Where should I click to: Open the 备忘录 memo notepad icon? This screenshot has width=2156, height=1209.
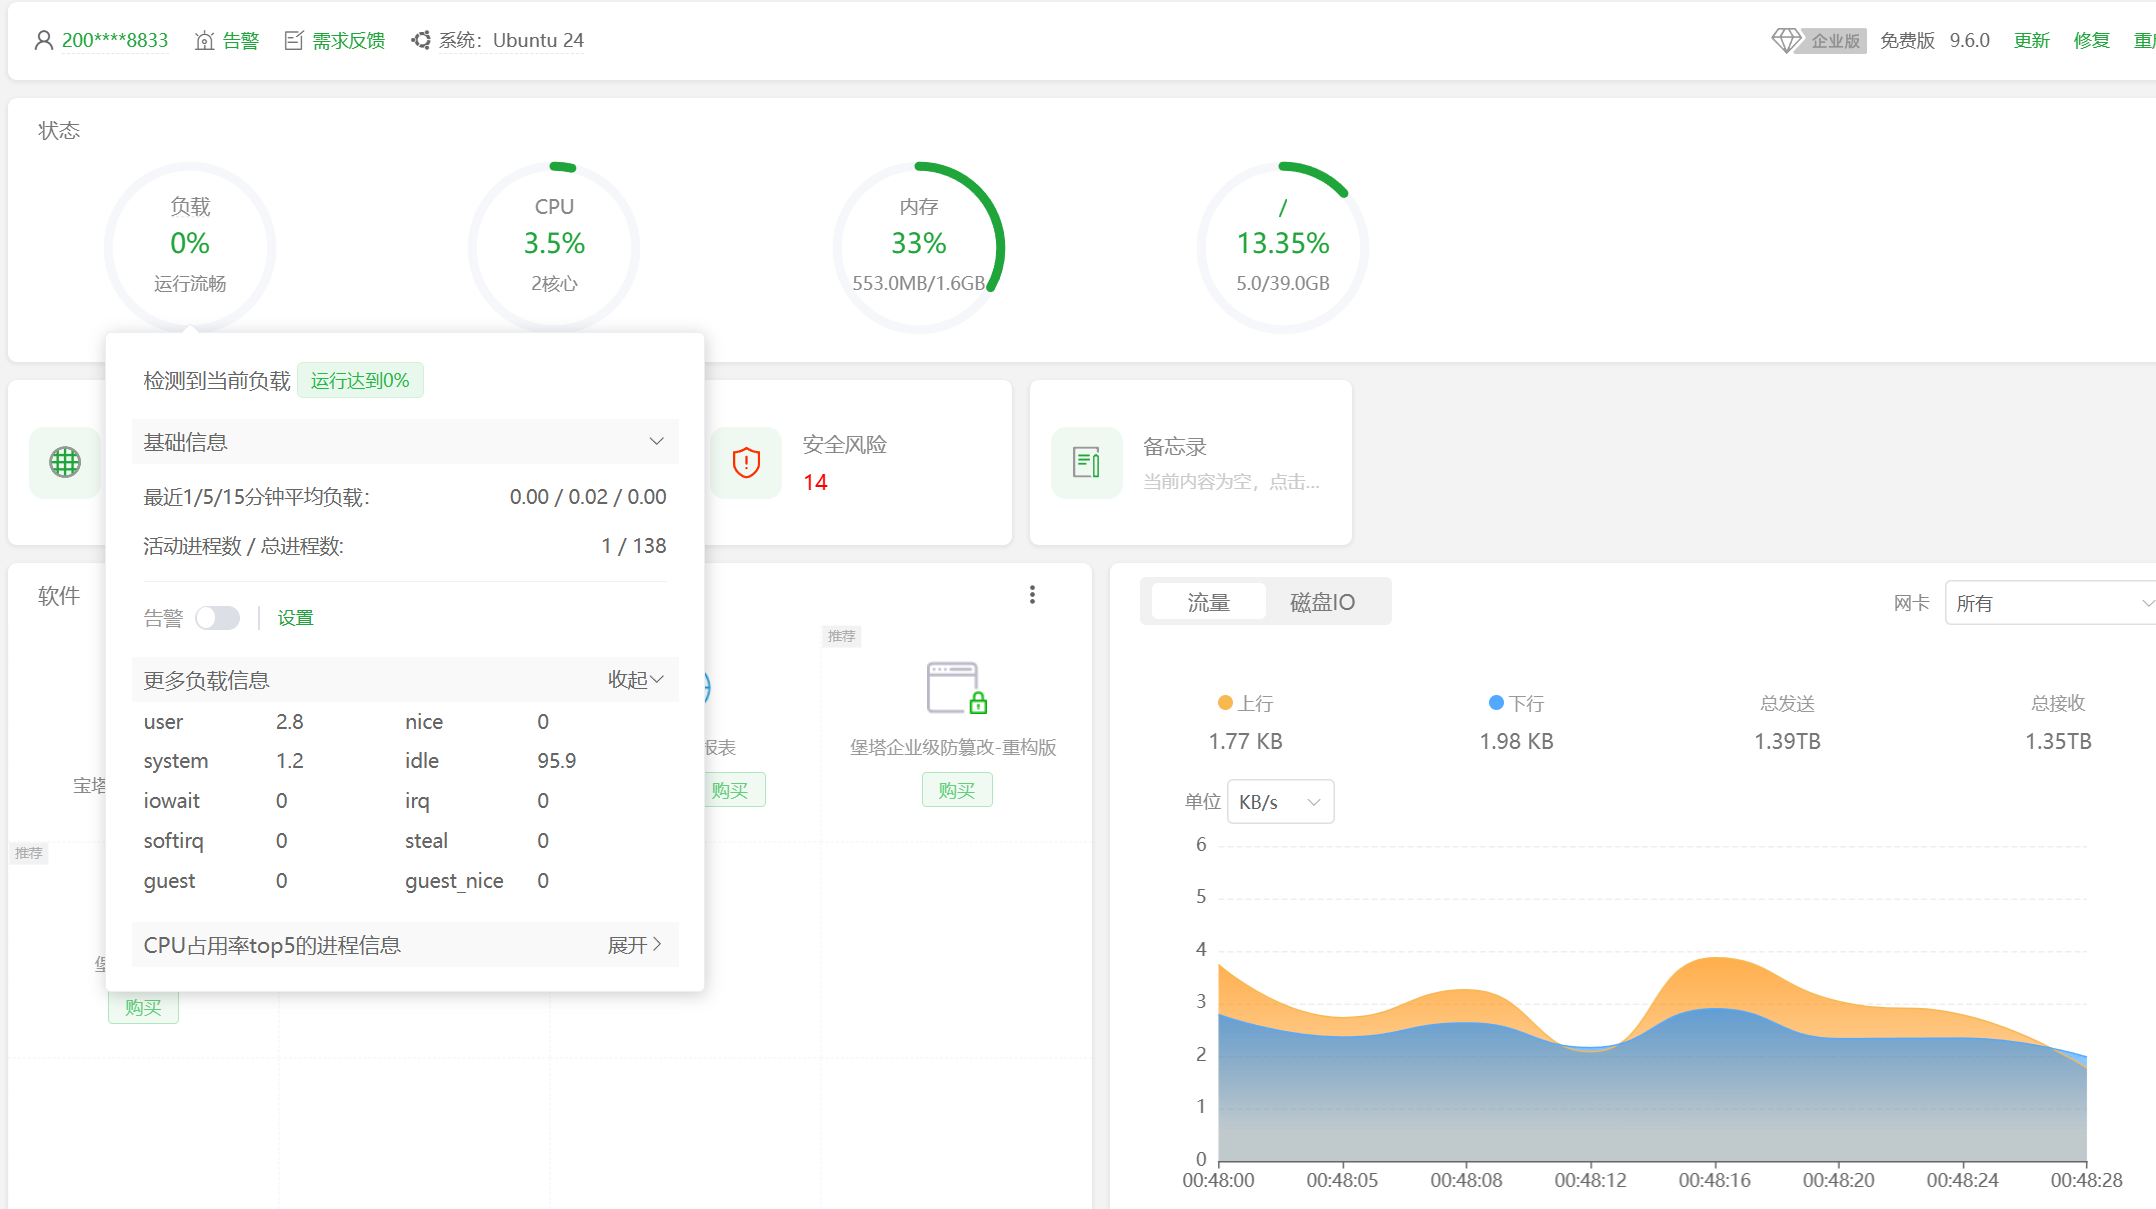tap(1086, 462)
